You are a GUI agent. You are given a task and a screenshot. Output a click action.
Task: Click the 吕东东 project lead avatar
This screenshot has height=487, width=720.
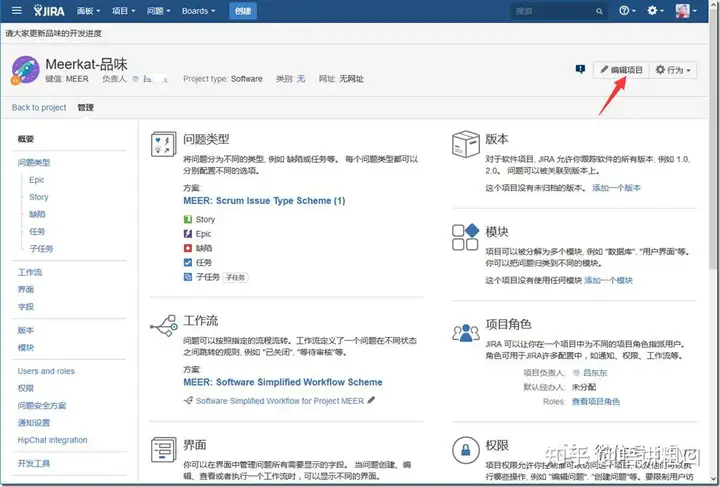coord(576,373)
